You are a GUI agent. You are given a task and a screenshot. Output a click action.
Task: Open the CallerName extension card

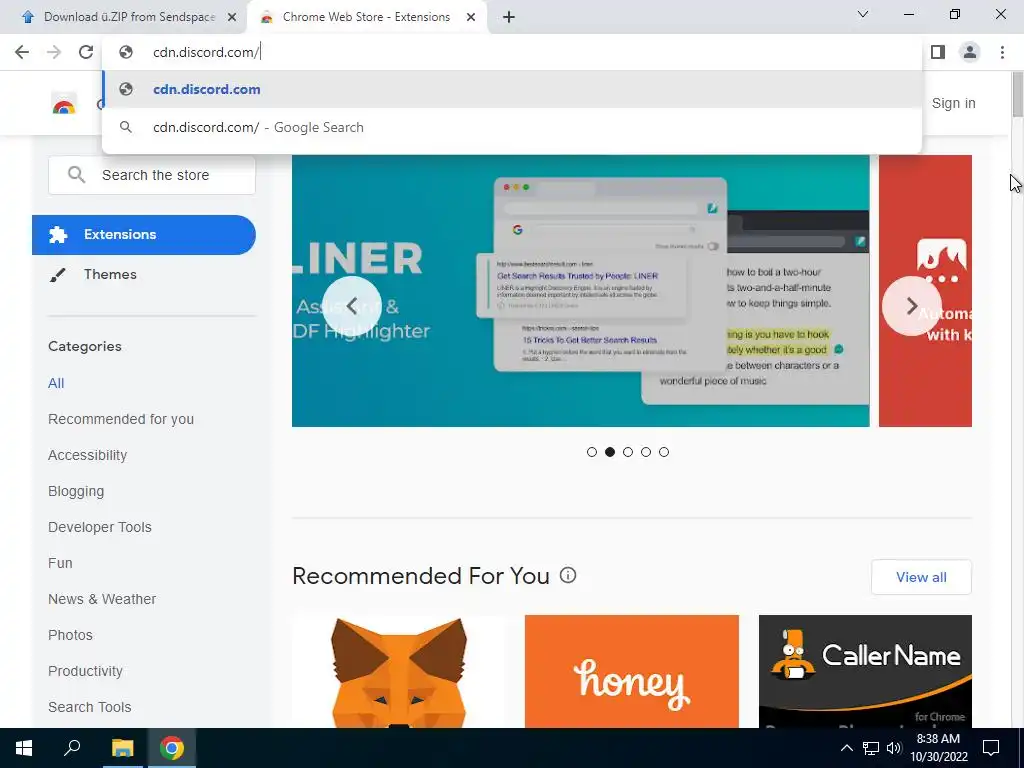[865, 671]
